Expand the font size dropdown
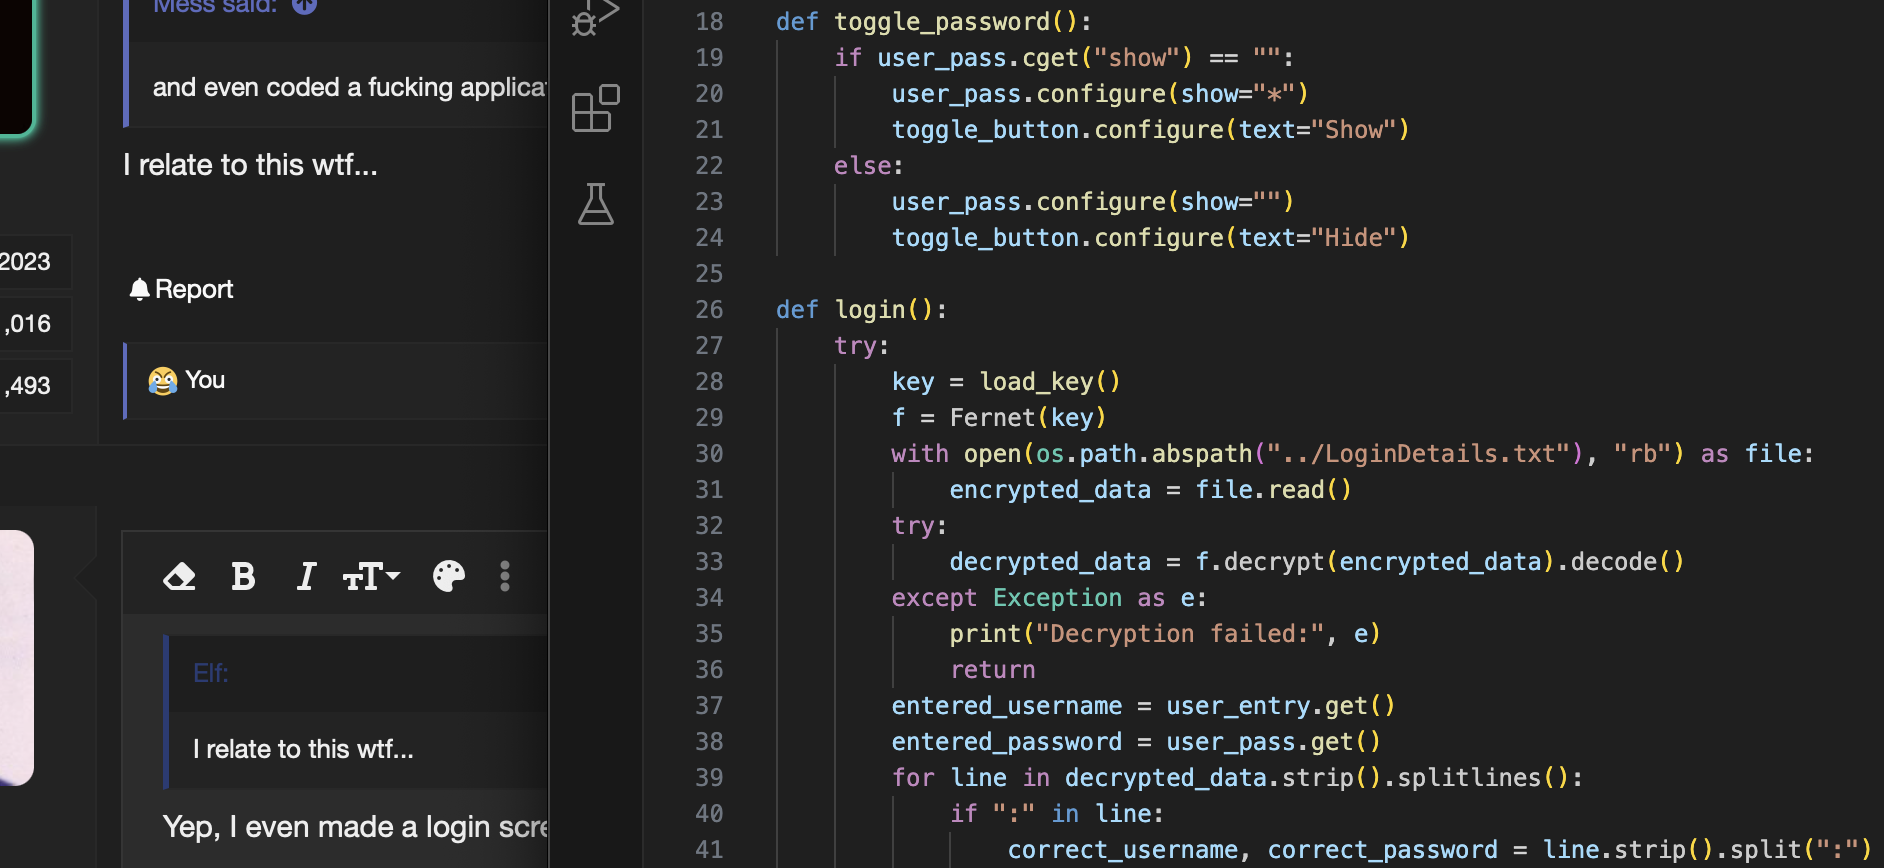 pyautogui.click(x=371, y=576)
